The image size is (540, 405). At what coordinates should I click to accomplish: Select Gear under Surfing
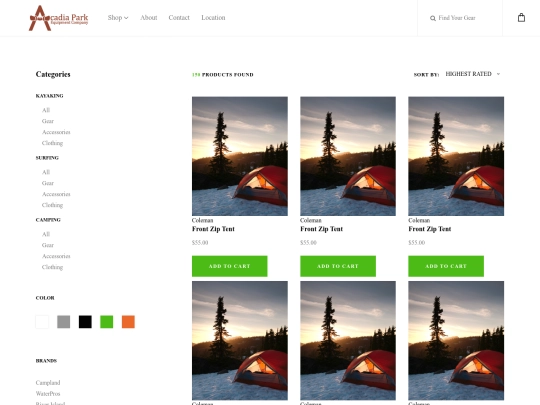48,183
